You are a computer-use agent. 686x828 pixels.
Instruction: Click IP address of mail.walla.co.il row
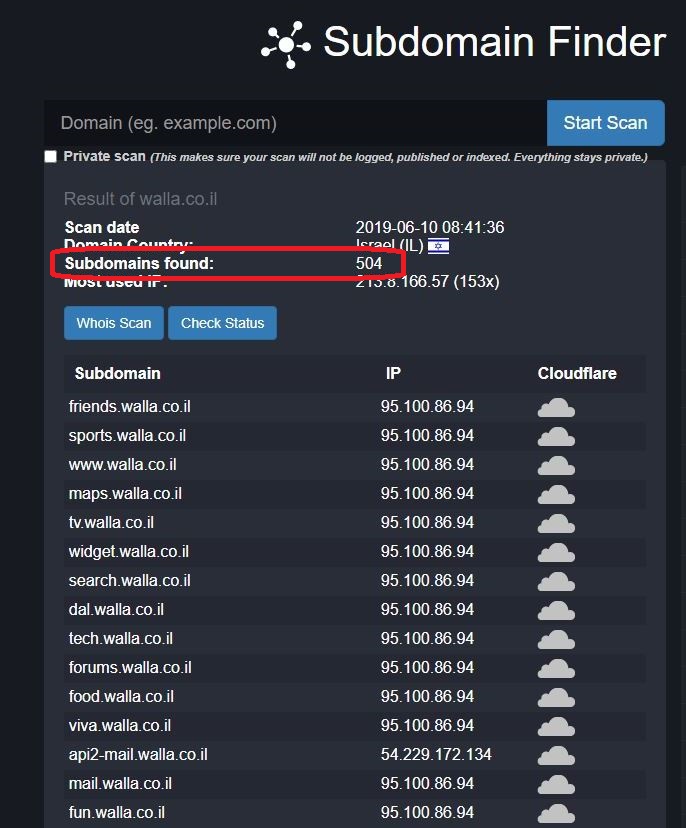coord(427,784)
